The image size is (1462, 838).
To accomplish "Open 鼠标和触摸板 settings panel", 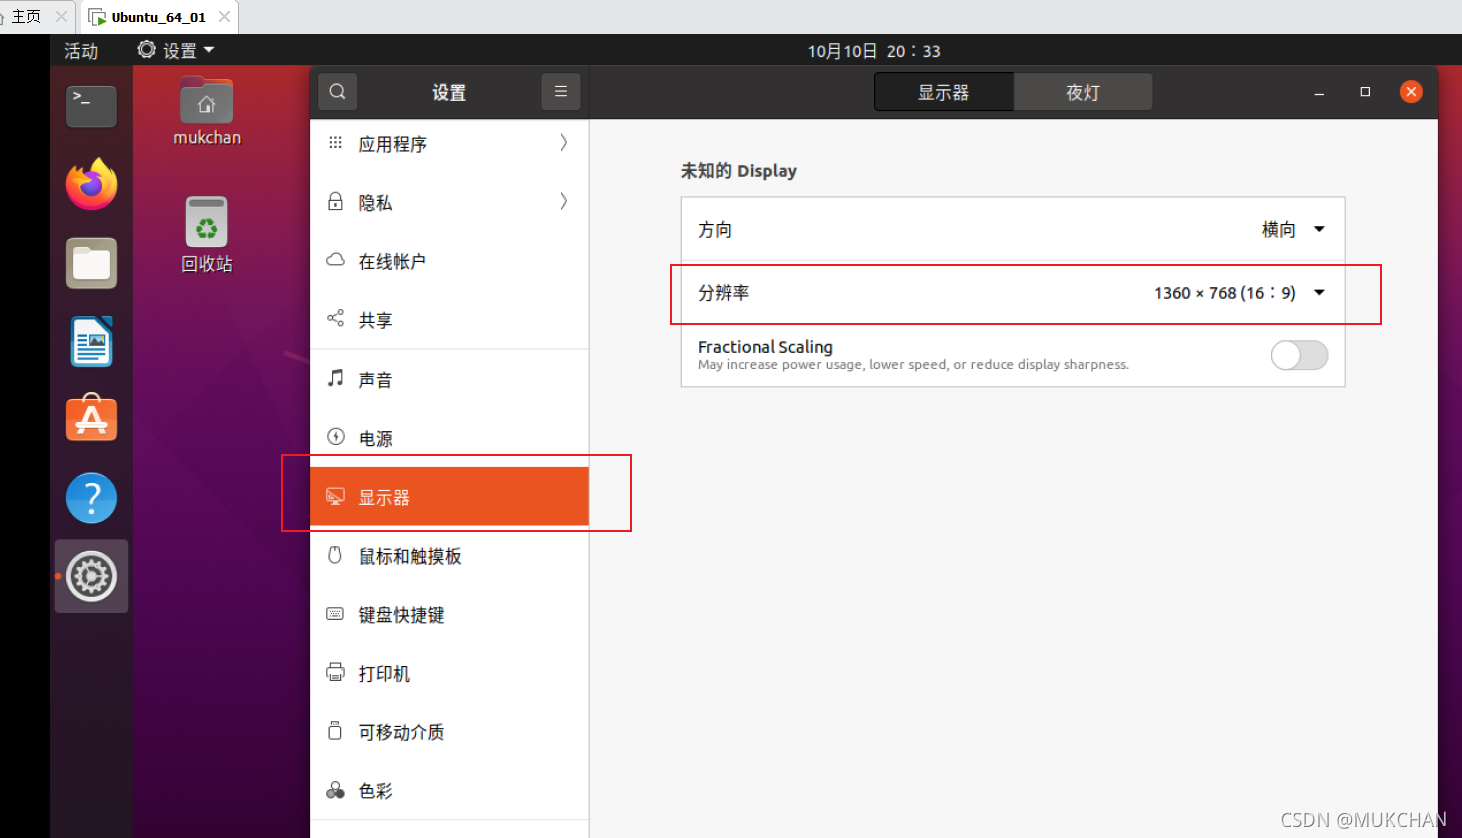I will [x=449, y=556].
